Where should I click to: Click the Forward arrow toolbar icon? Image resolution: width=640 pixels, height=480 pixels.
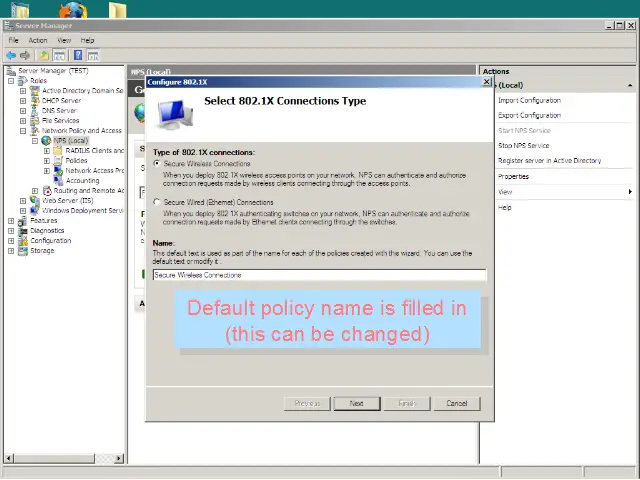pyautogui.click(x=25, y=55)
